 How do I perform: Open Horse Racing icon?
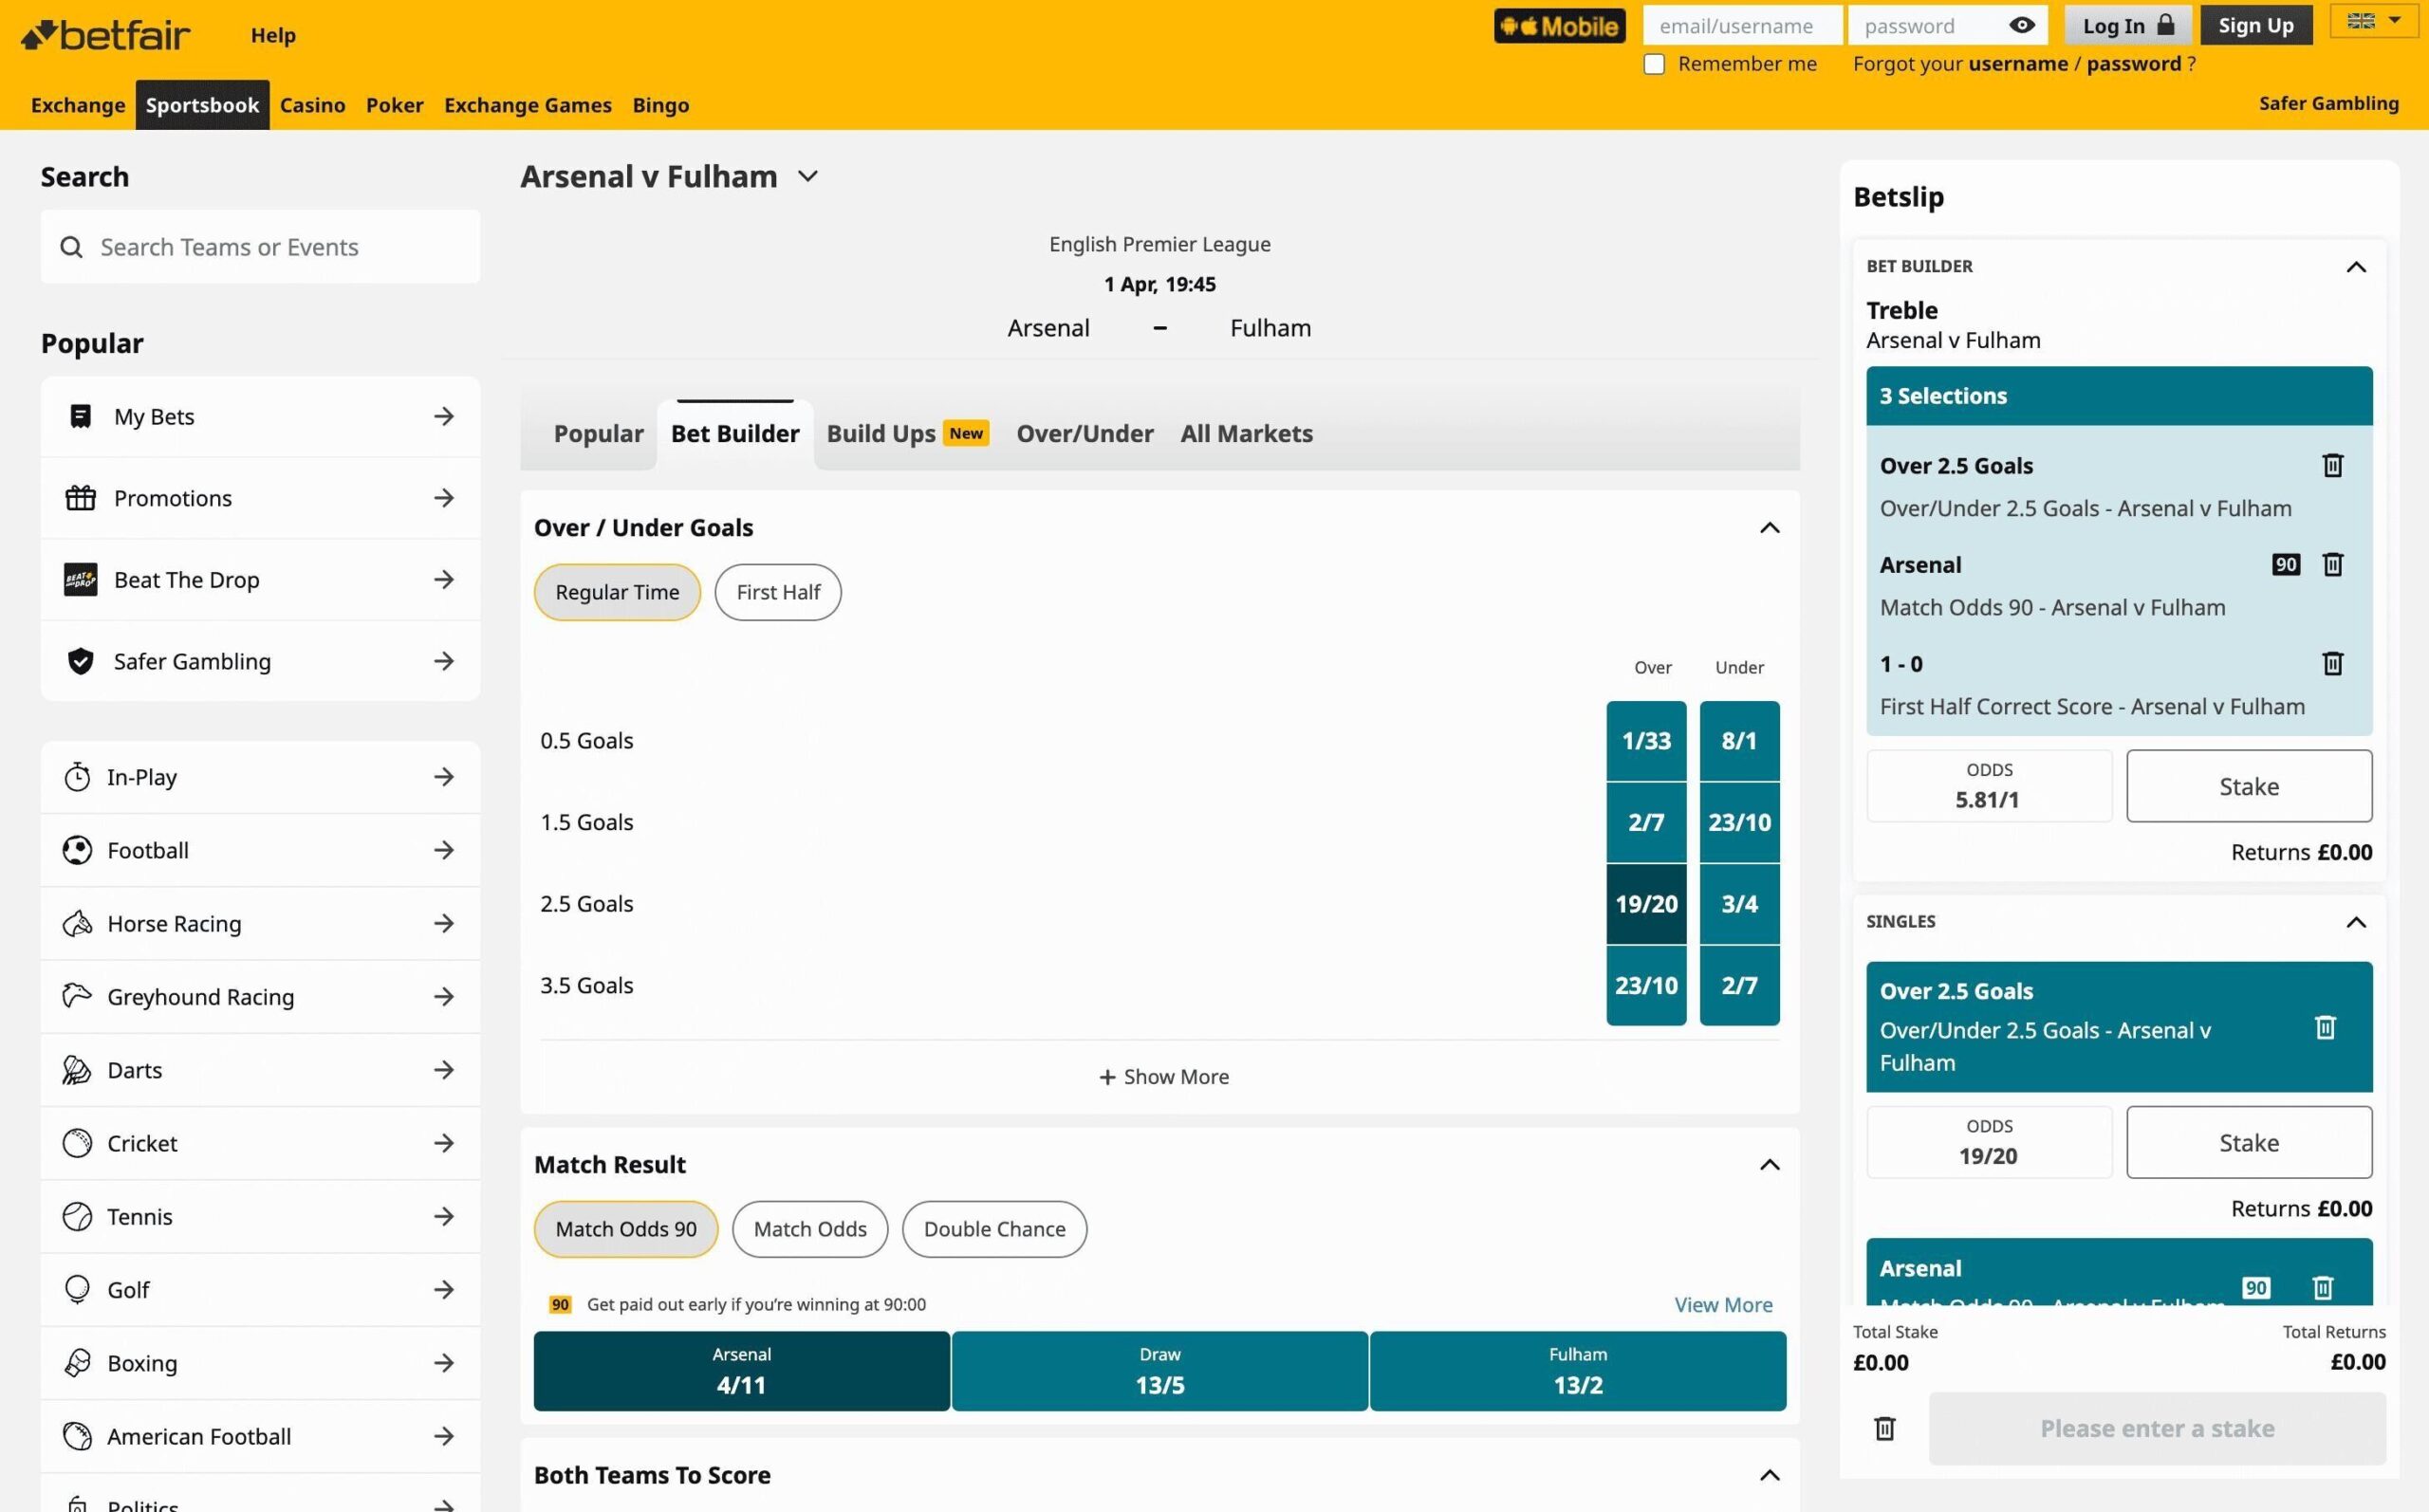point(77,923)
